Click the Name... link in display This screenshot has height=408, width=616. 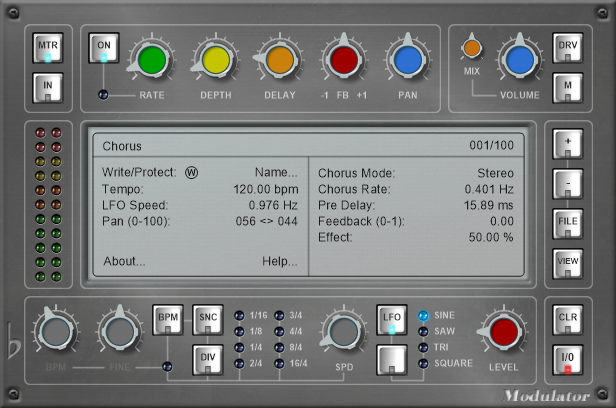275,172
